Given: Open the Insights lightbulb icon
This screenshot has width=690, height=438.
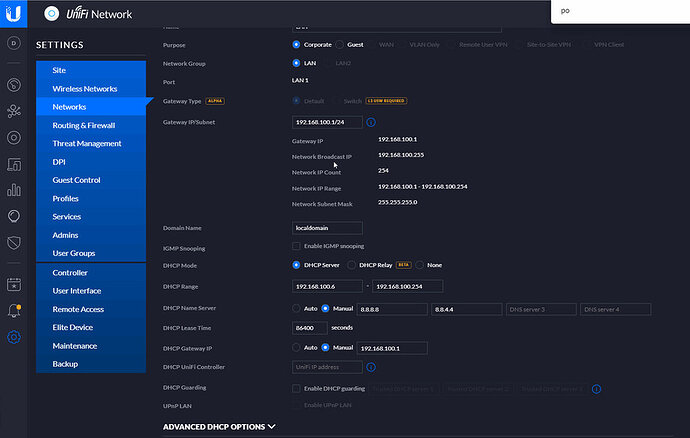Looking at the screenshot, I should coord(14,216).
